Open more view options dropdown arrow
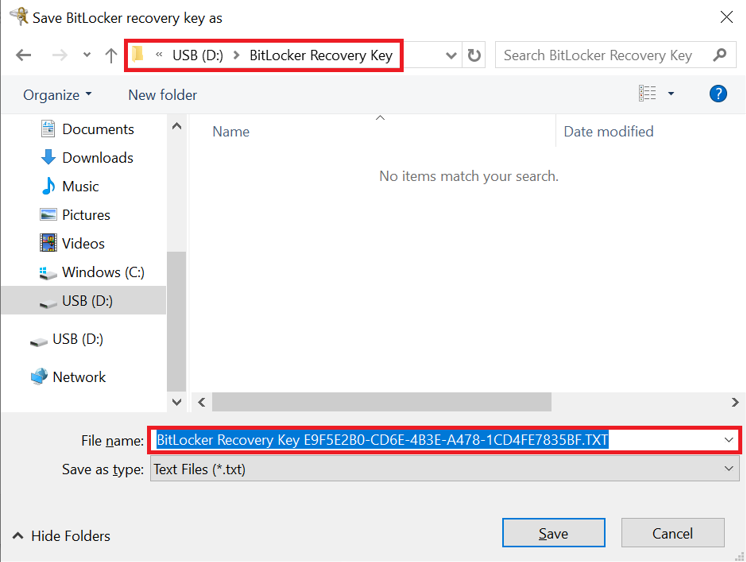Viewport: 746px width, 562px height. click(671, 94)
